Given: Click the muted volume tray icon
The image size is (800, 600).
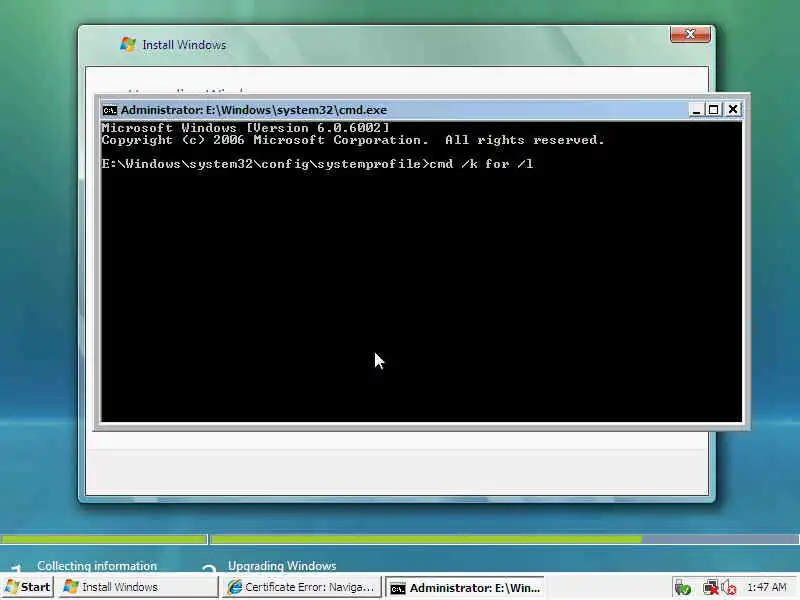Looking at the screenshot, I should point(729,588).
